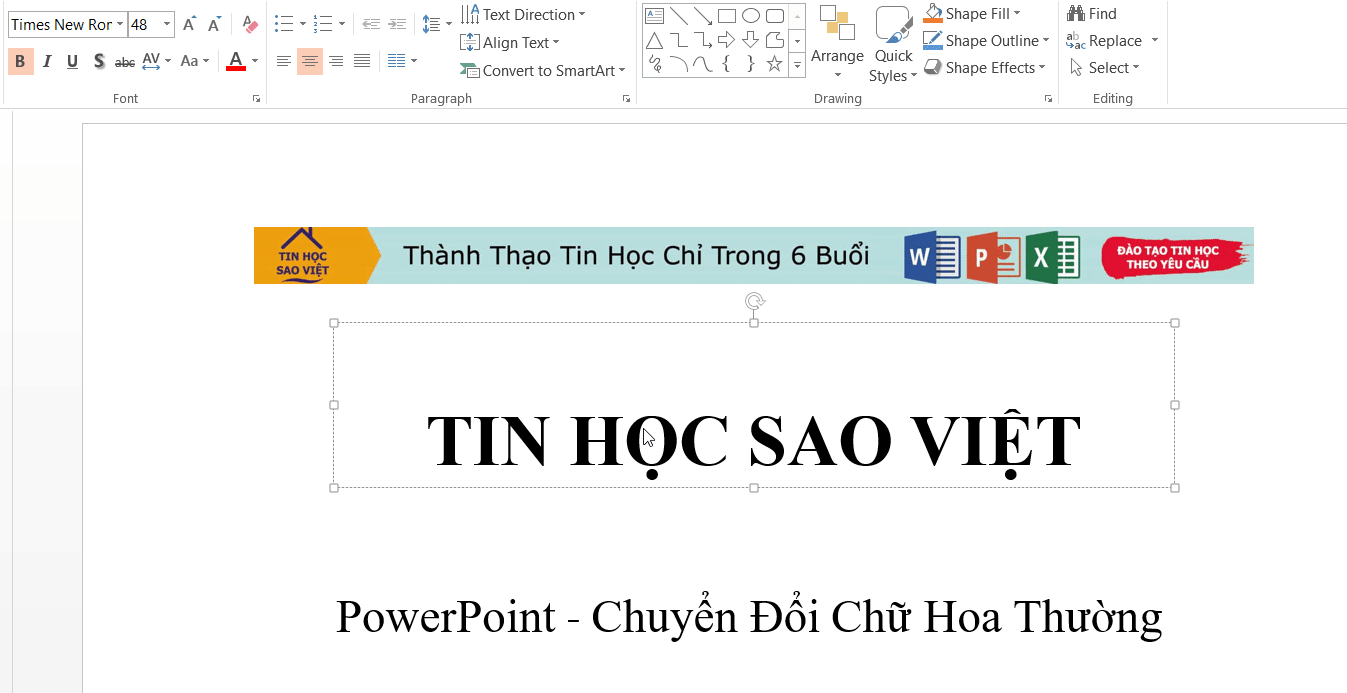Open Convert to SmartArt menu

[x=543, y=70]
